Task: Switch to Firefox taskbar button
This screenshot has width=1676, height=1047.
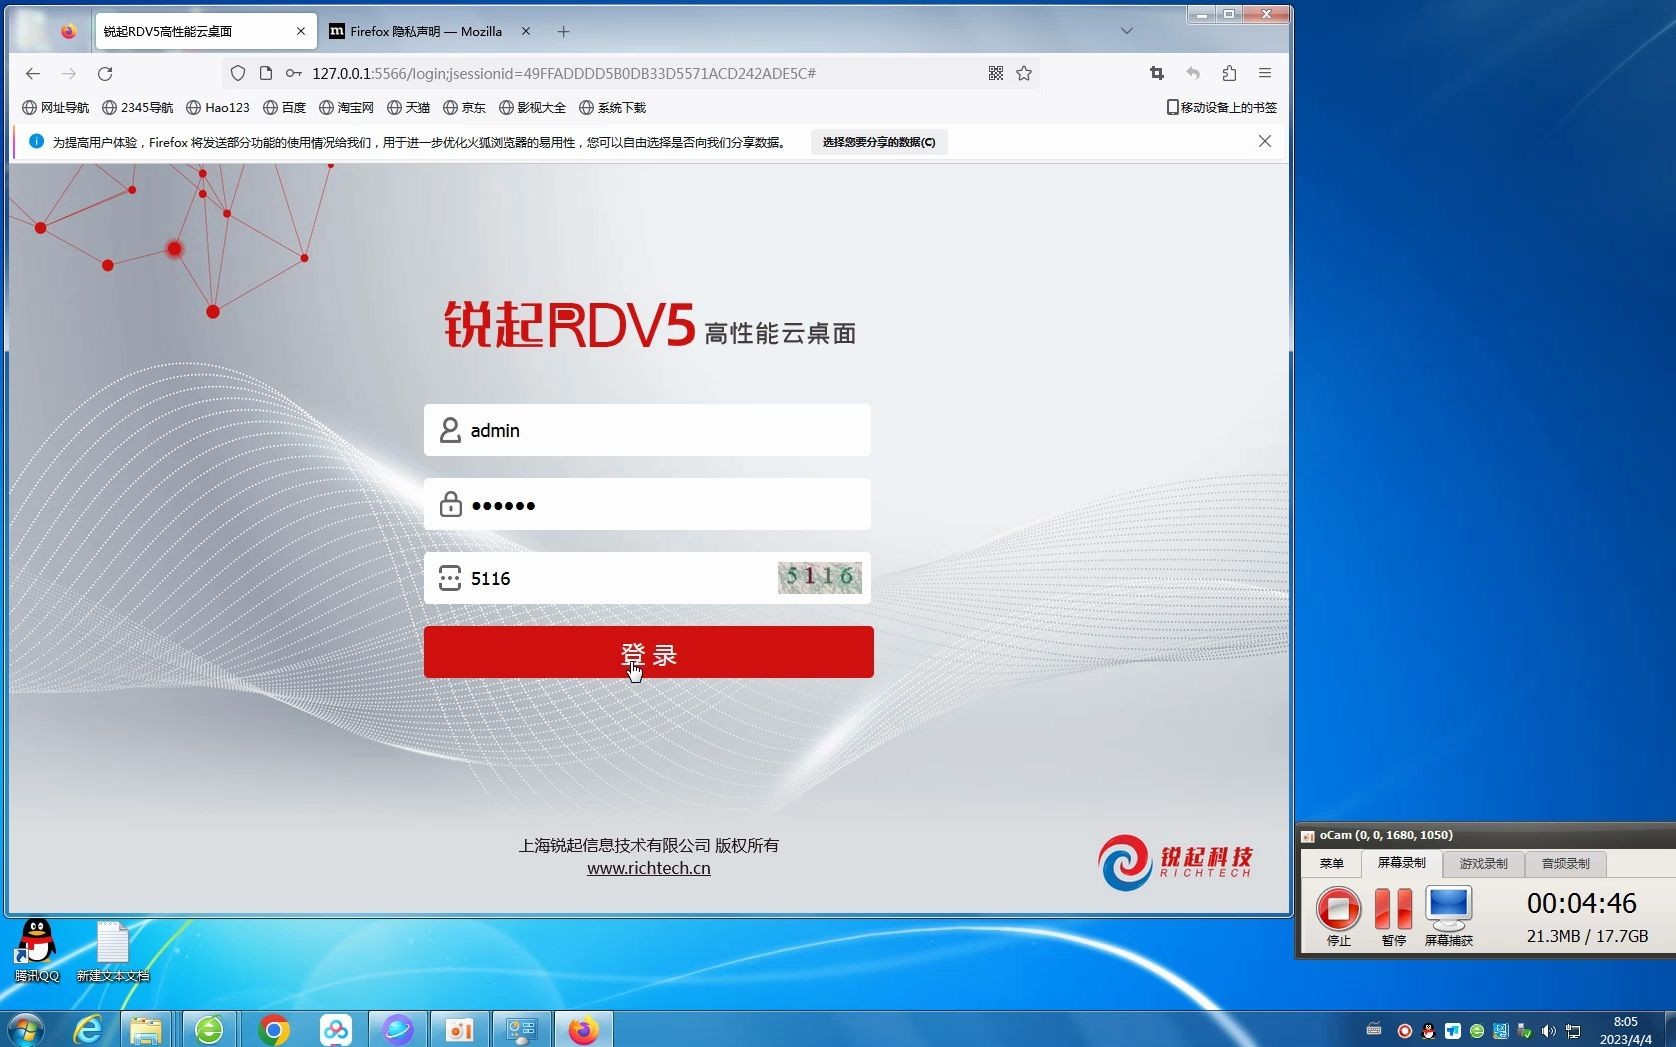Action: point(583,1029)
